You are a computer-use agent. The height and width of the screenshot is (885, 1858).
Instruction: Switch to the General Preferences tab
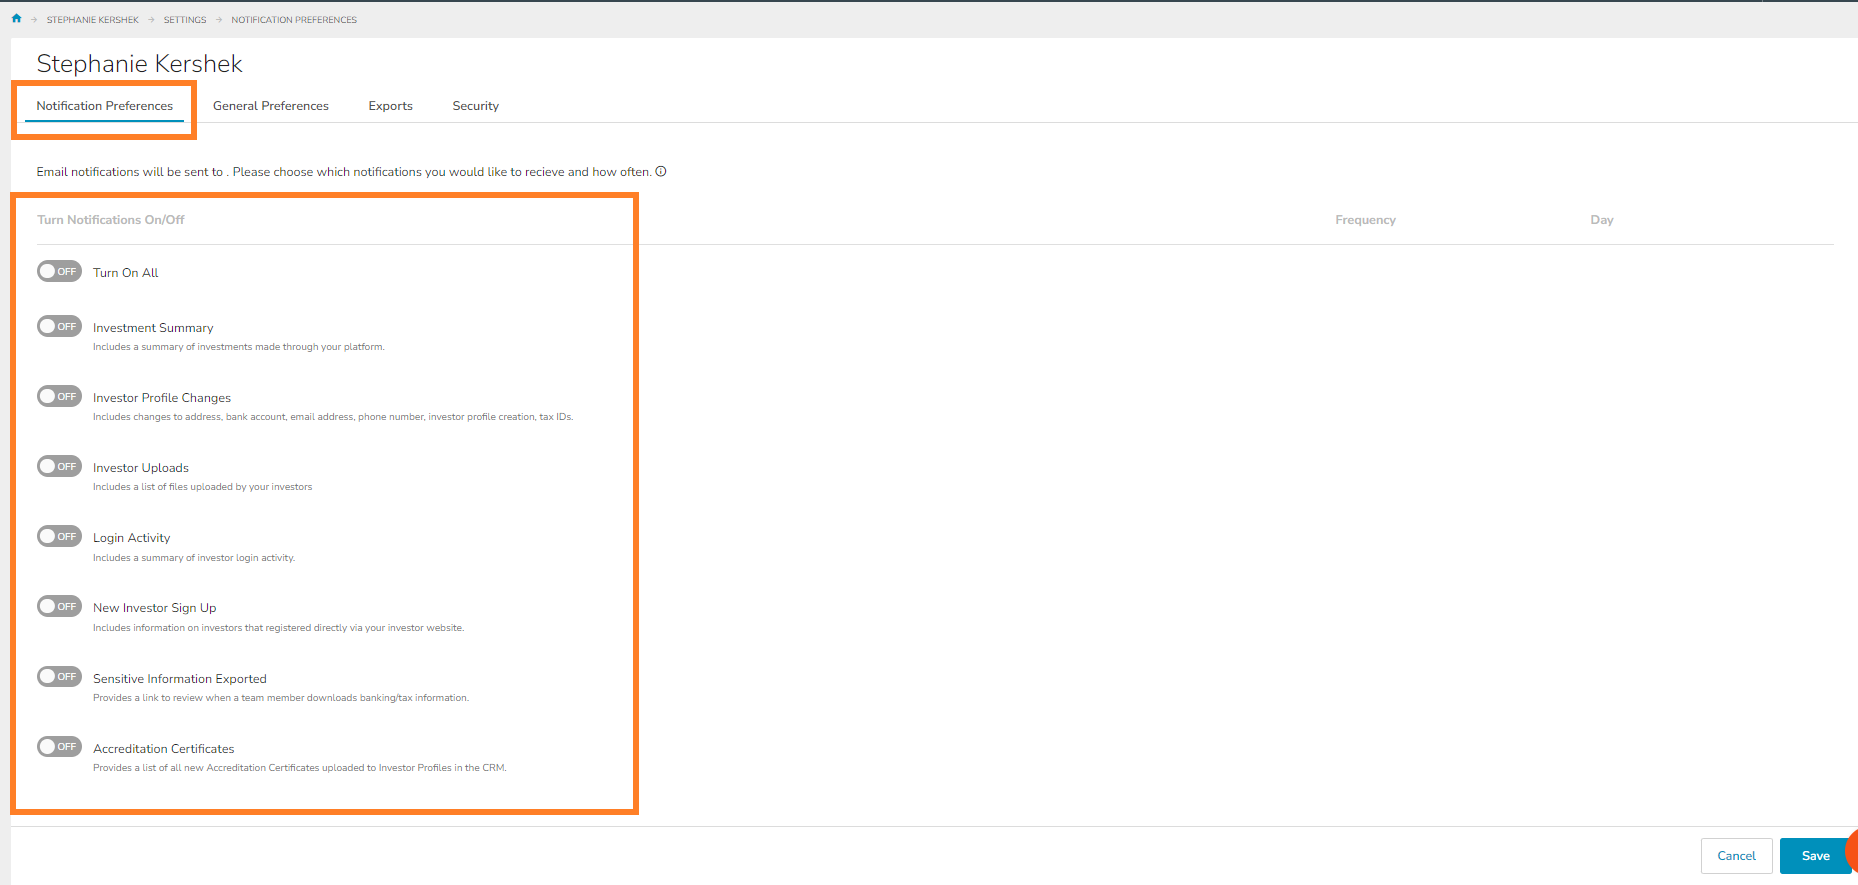[270, 106]
